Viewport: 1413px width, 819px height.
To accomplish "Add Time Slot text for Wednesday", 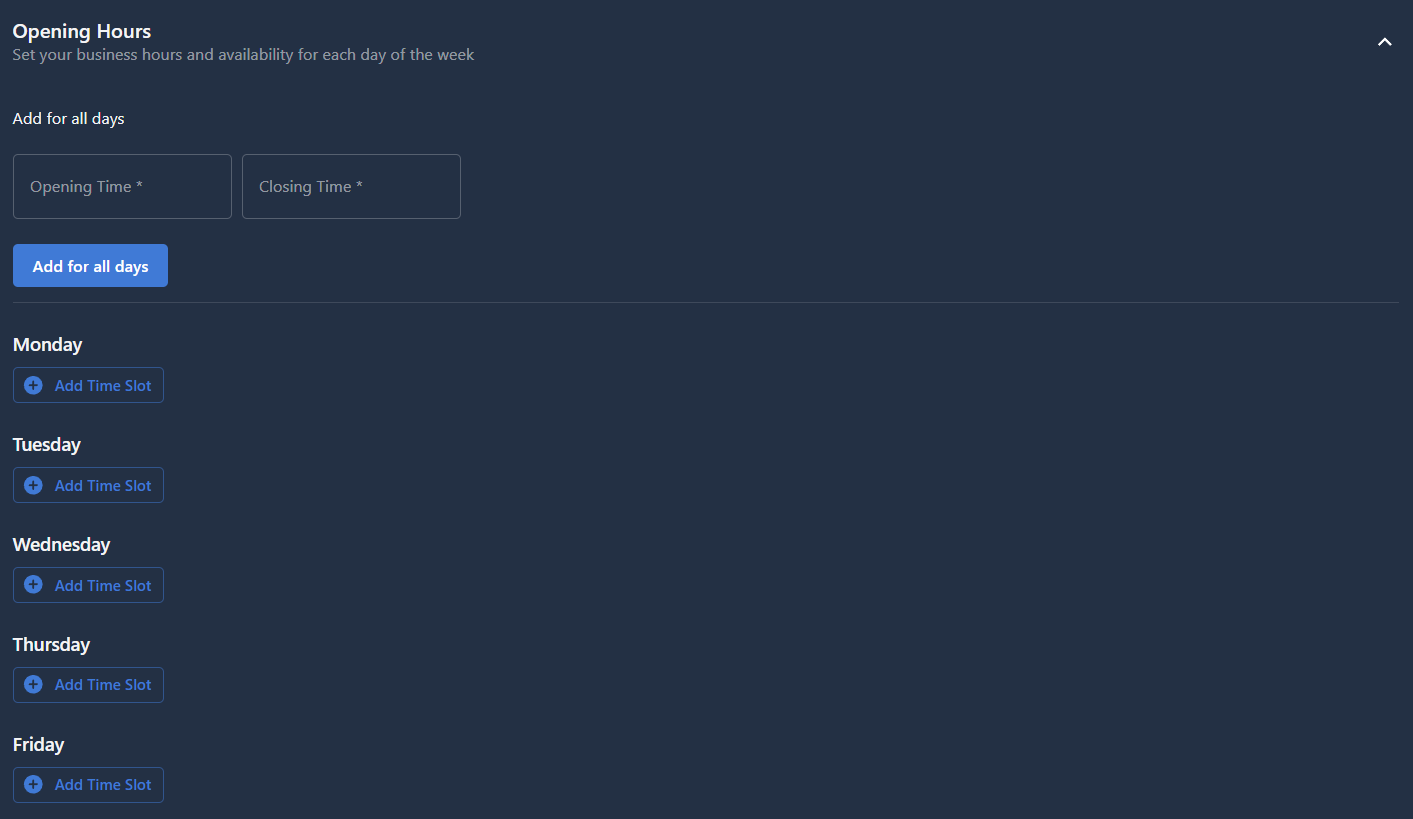I will point(103,585).
